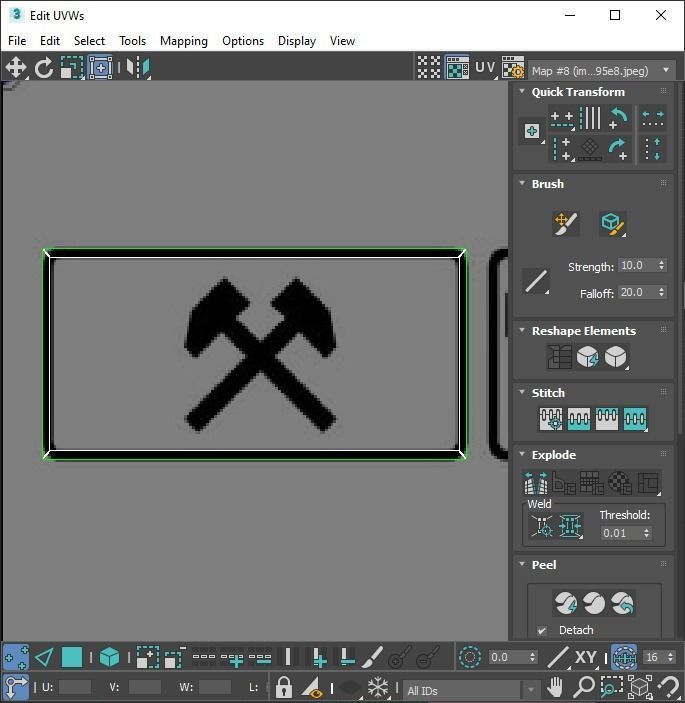Click the edge distance value 16 field

[654, 657]
